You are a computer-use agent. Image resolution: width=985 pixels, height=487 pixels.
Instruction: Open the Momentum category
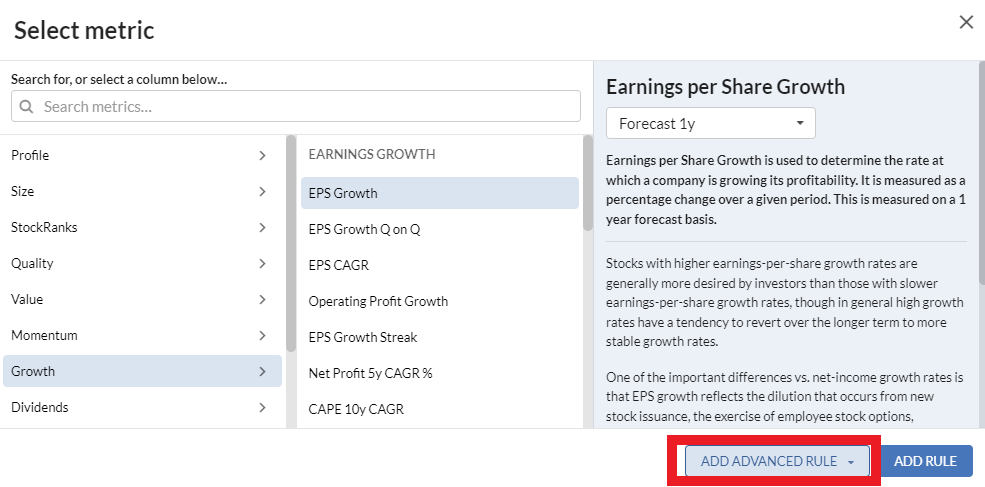tap(142, 335)
